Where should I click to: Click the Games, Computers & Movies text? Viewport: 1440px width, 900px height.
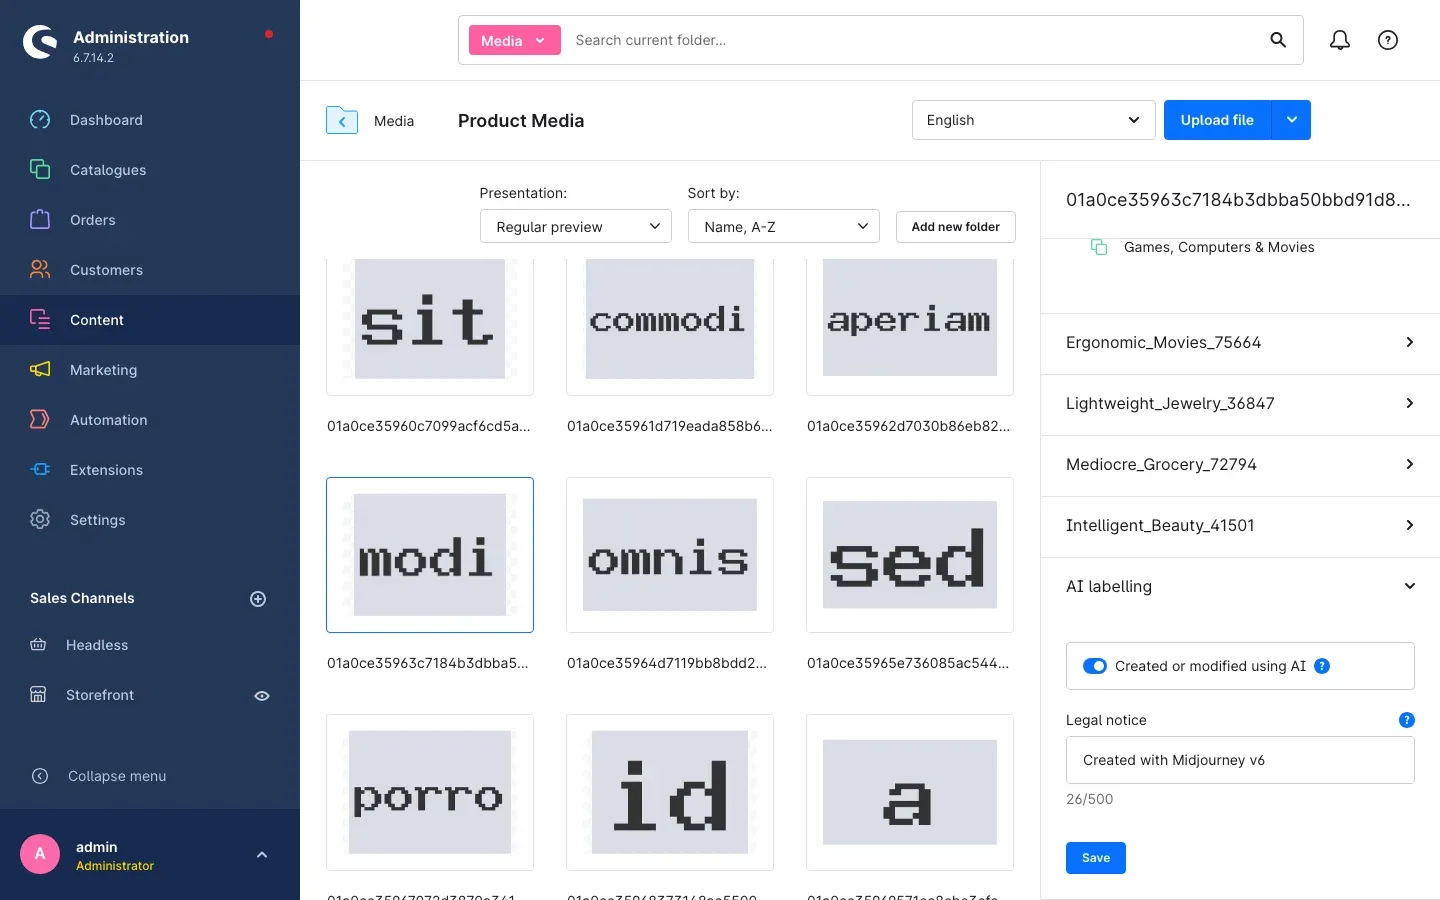coord(1219,247)
